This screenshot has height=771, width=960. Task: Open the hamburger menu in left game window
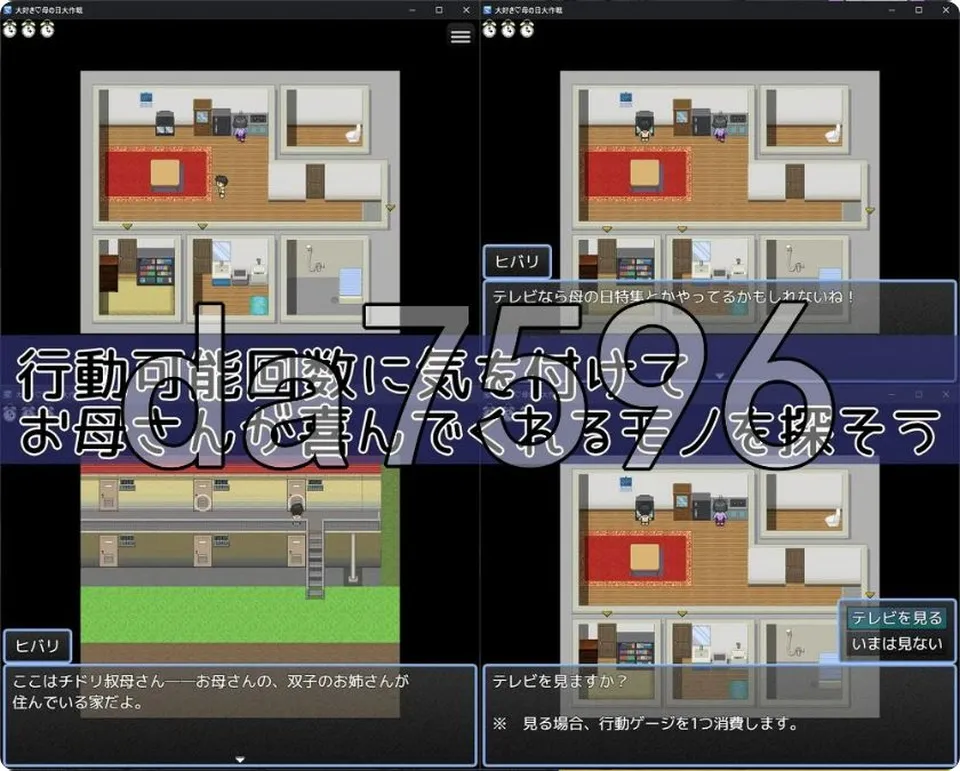click(x=460, y=36)
